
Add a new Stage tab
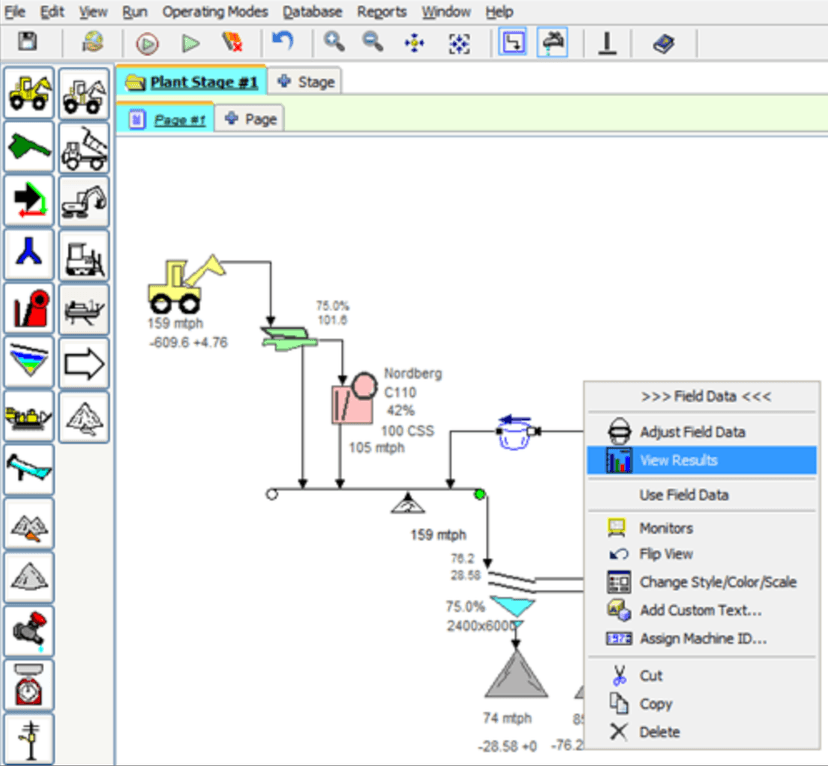(306, 82)
